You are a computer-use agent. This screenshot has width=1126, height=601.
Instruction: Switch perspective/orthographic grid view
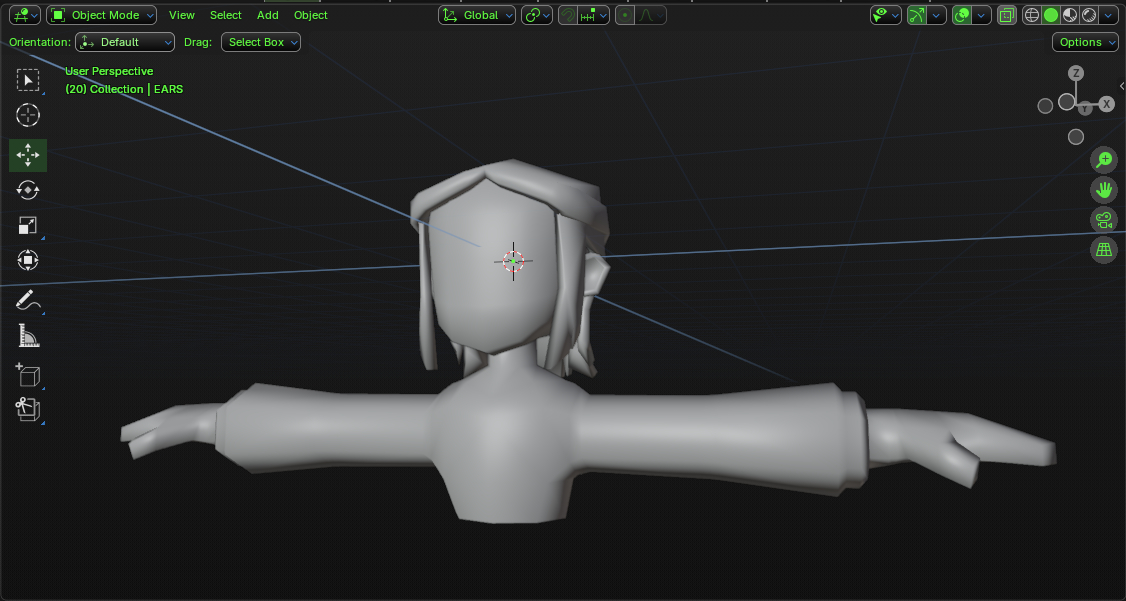coord(1104,250)
